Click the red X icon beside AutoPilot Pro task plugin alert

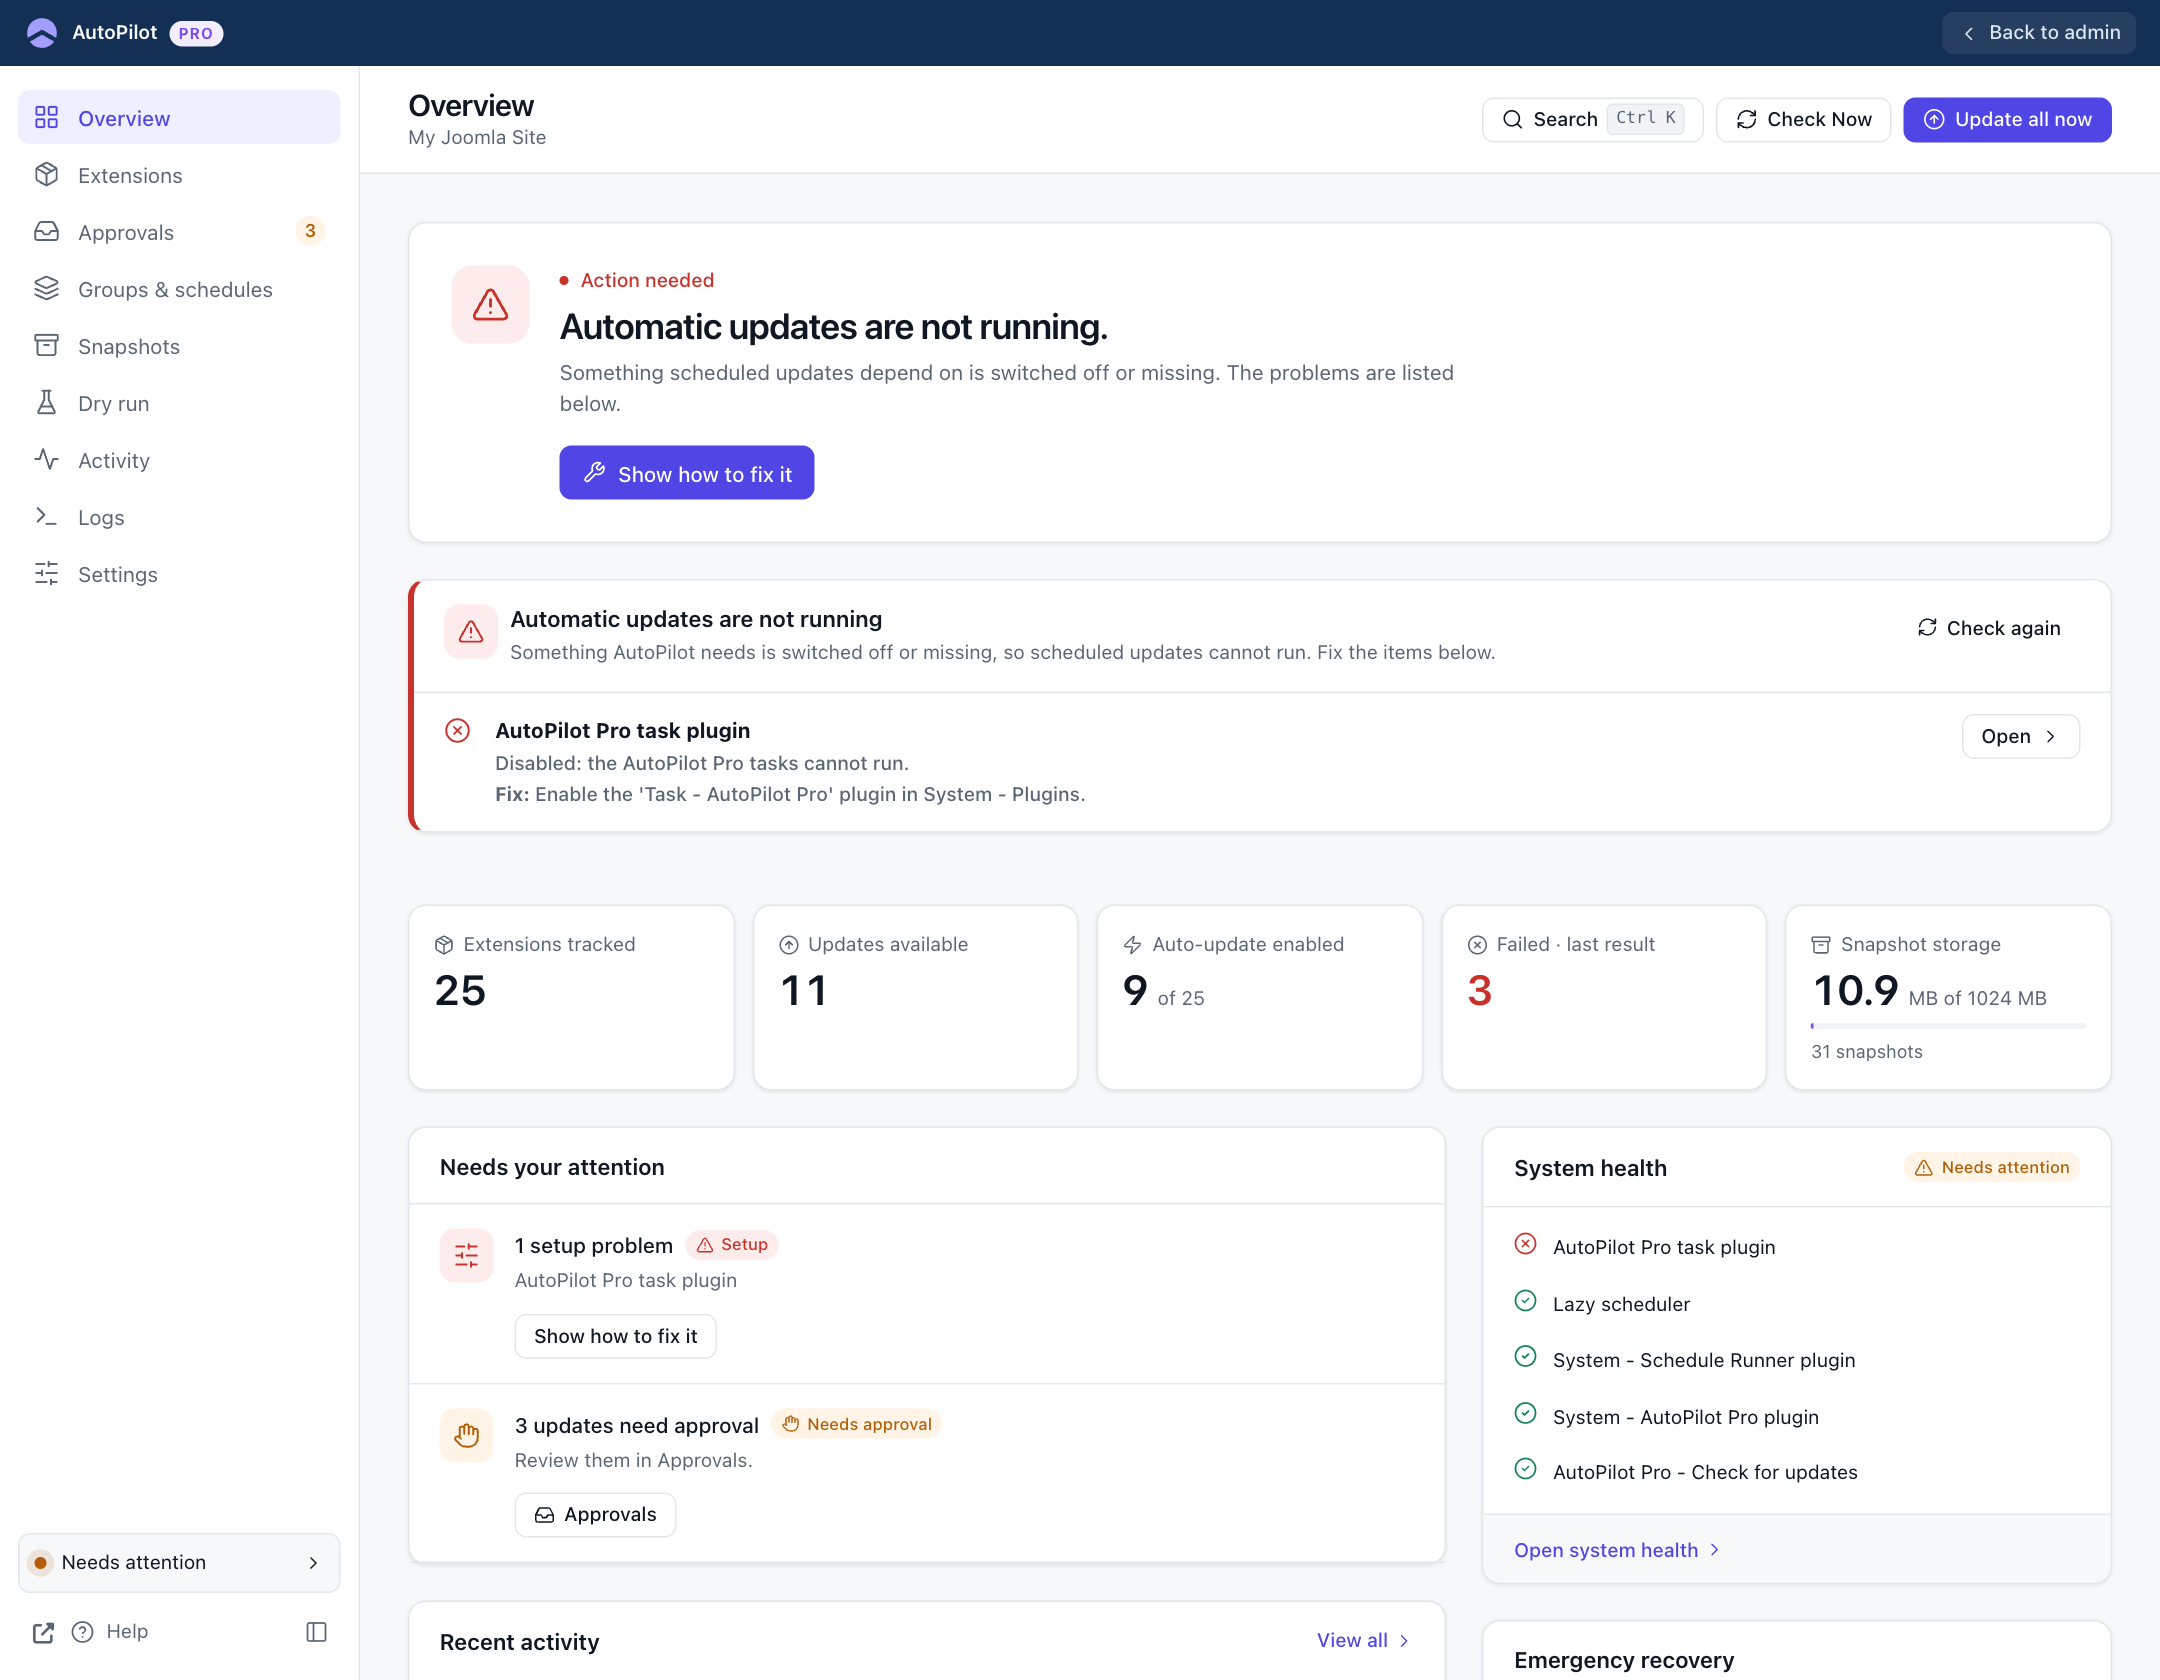click(x=457, y=731)
